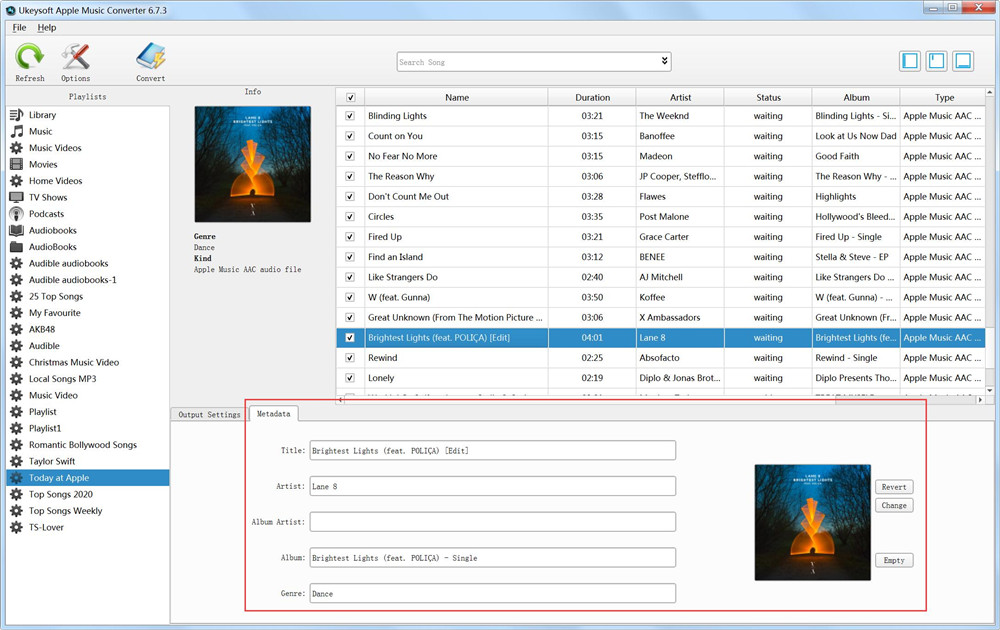The image size is (1000, 630).
Task: Select the 'Like Strangers Do' song row
Action: 661,277
